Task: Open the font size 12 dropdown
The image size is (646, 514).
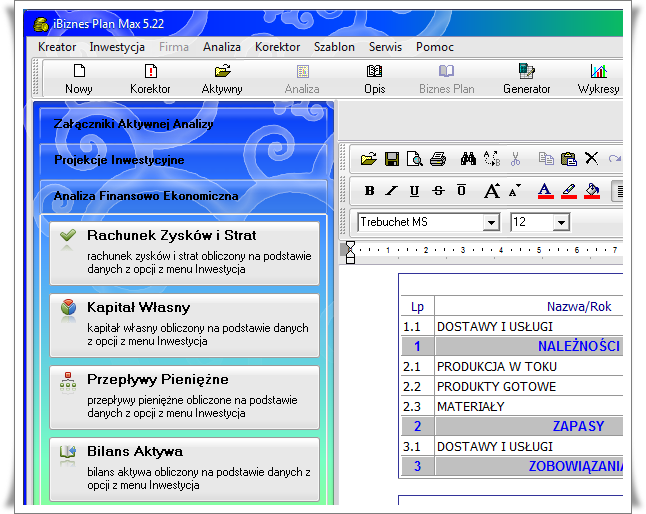Action: click(x=561, y=222)
